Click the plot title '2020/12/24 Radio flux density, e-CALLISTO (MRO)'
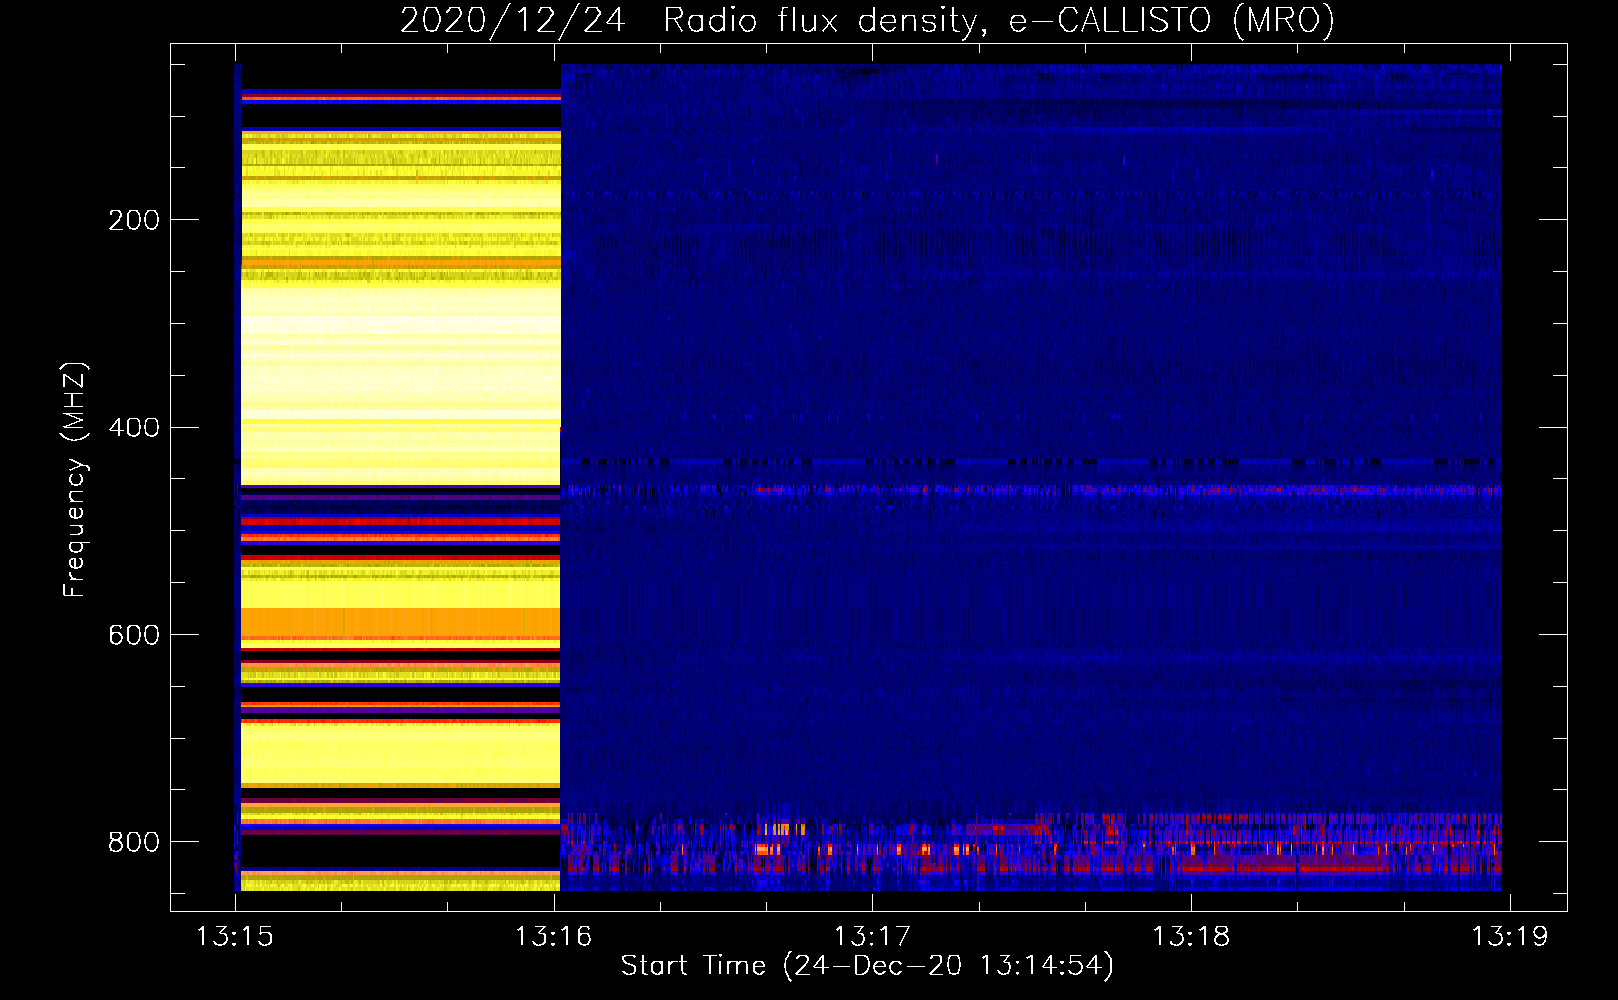1618x1000 pixels. (x=867, y=20)
